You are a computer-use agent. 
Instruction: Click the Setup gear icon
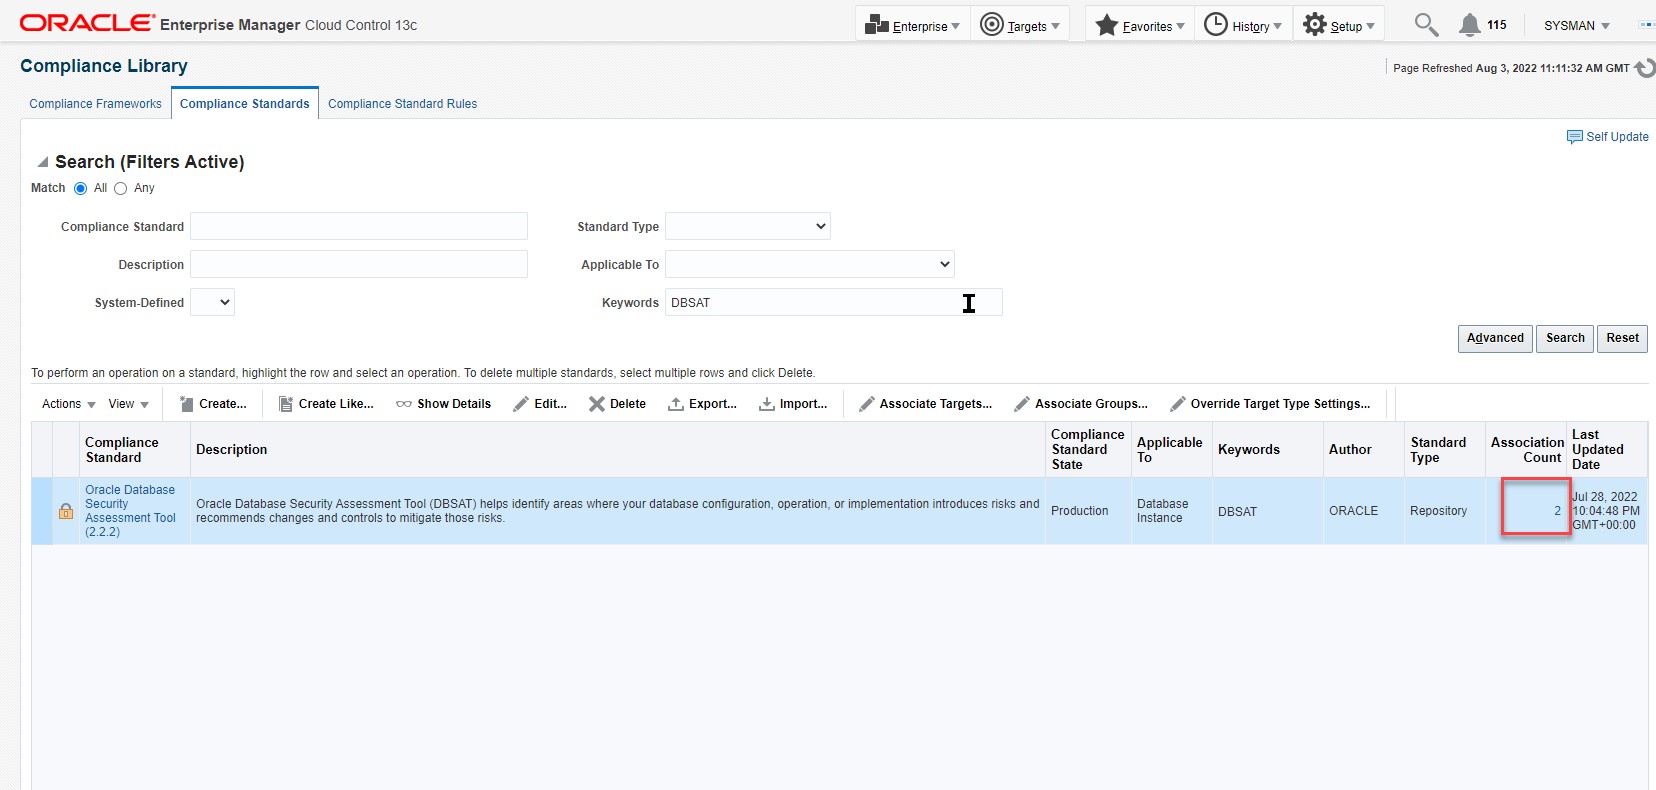point(1315,25)
